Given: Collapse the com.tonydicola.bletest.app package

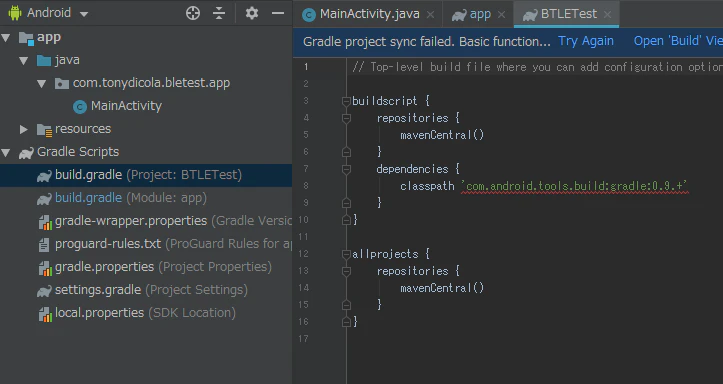Looking at the screenshot, I should pos(42,83).
